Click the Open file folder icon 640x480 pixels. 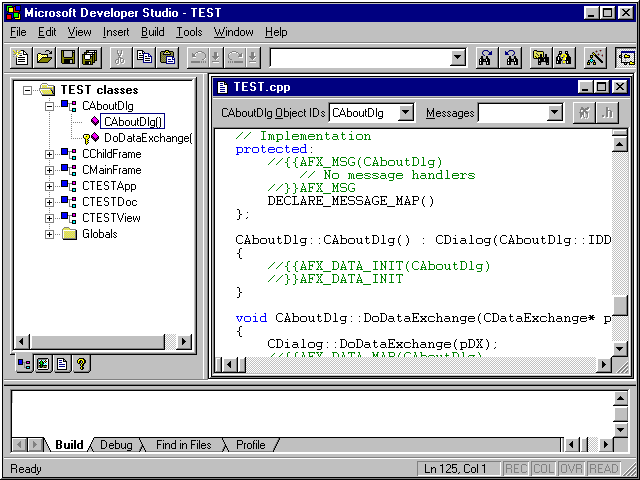pos(46,57)
